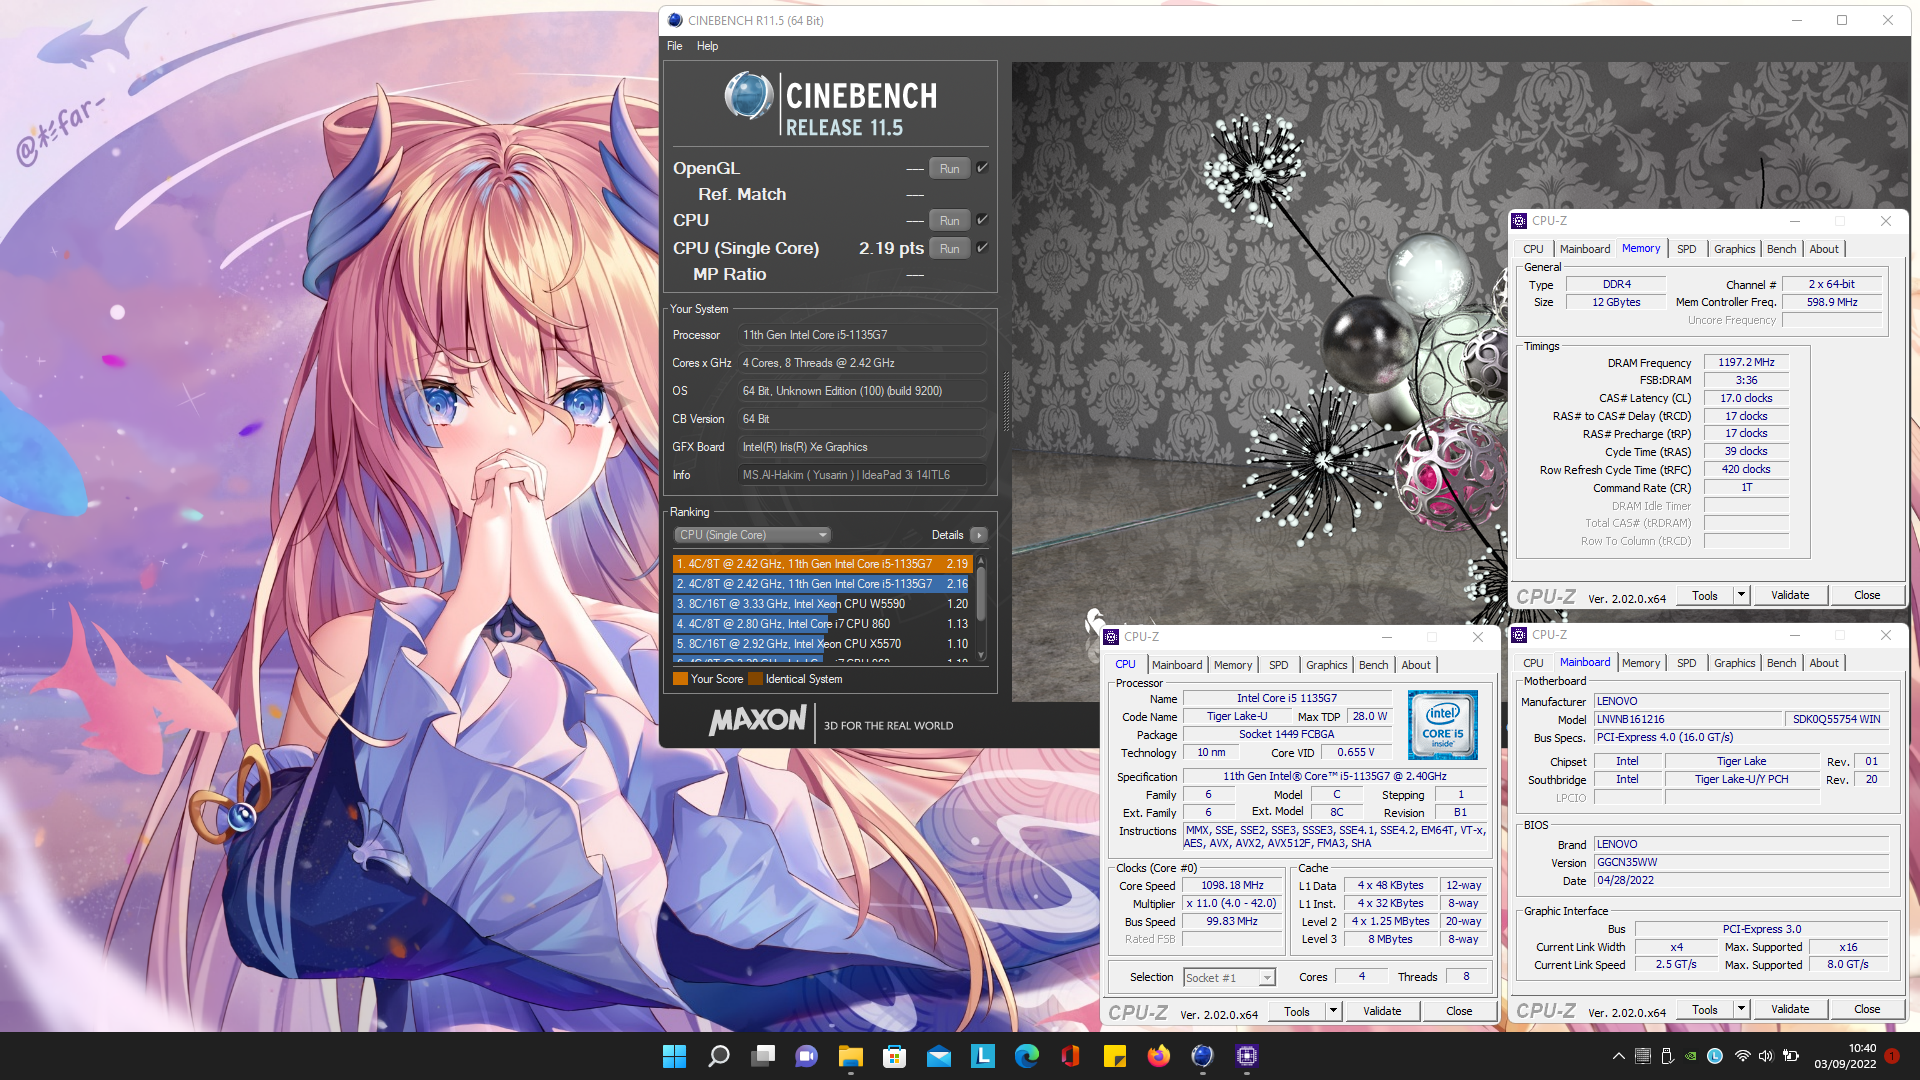Open the Help menu in Cinebench
This screenshot has width=1920, height=1080.
[707, 46]
